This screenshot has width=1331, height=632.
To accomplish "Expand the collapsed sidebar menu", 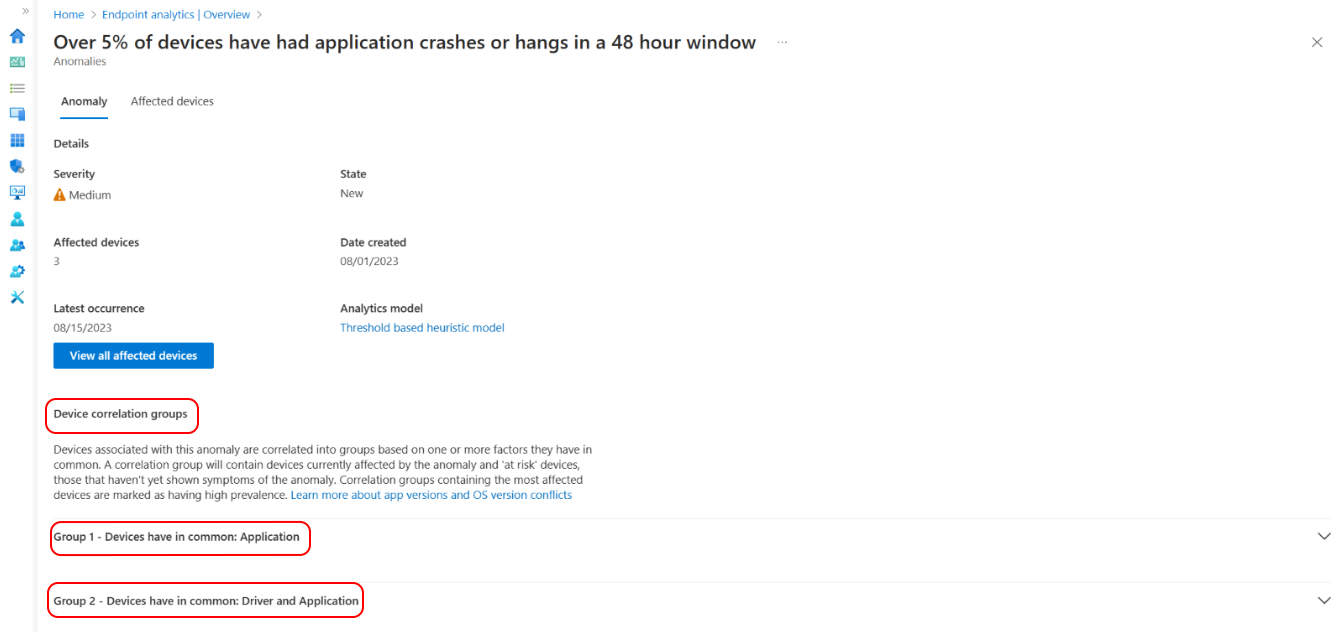I will click(x=25, y=10).
